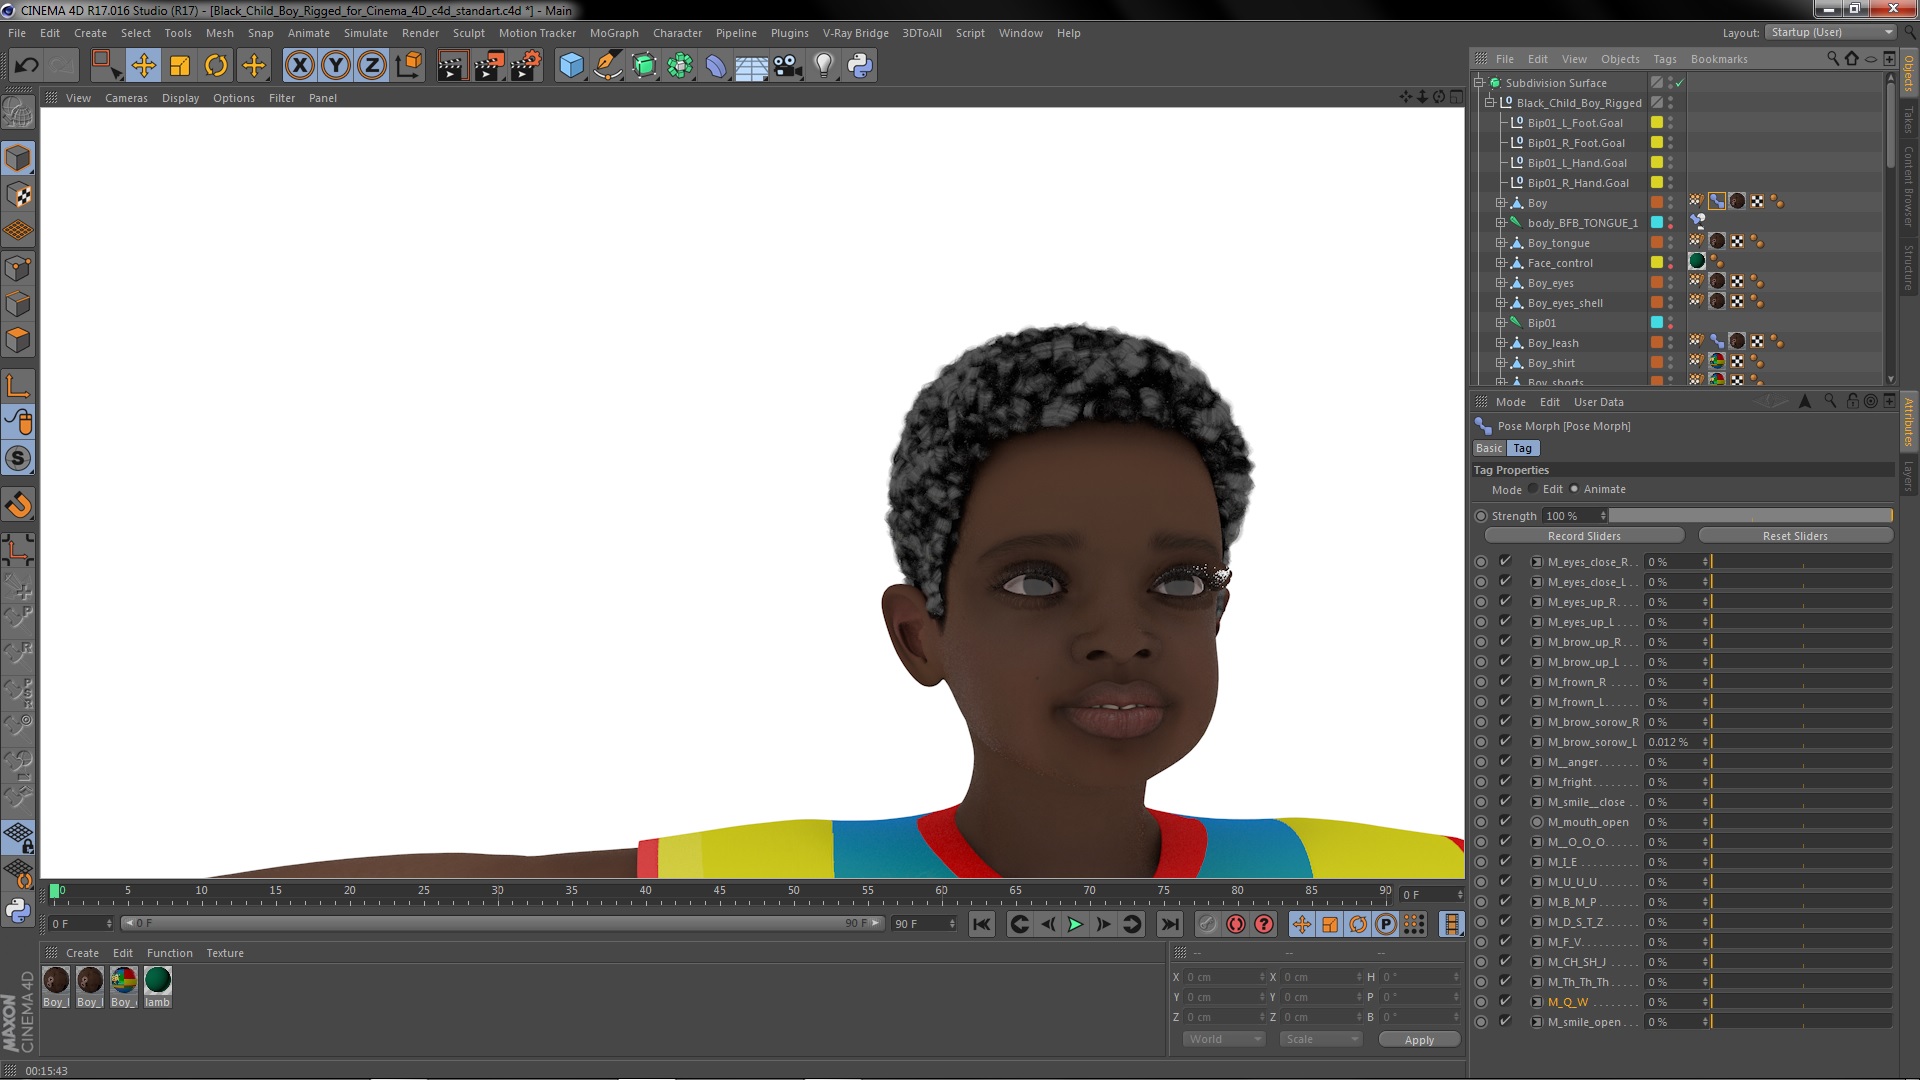Add a light object
This screenshot has height=1080, width=1920.
pyautogui.click(x=824, y=66)
